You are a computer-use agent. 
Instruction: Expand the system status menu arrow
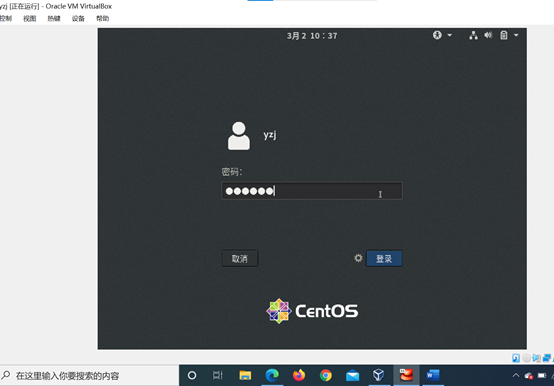pos(516,35)
